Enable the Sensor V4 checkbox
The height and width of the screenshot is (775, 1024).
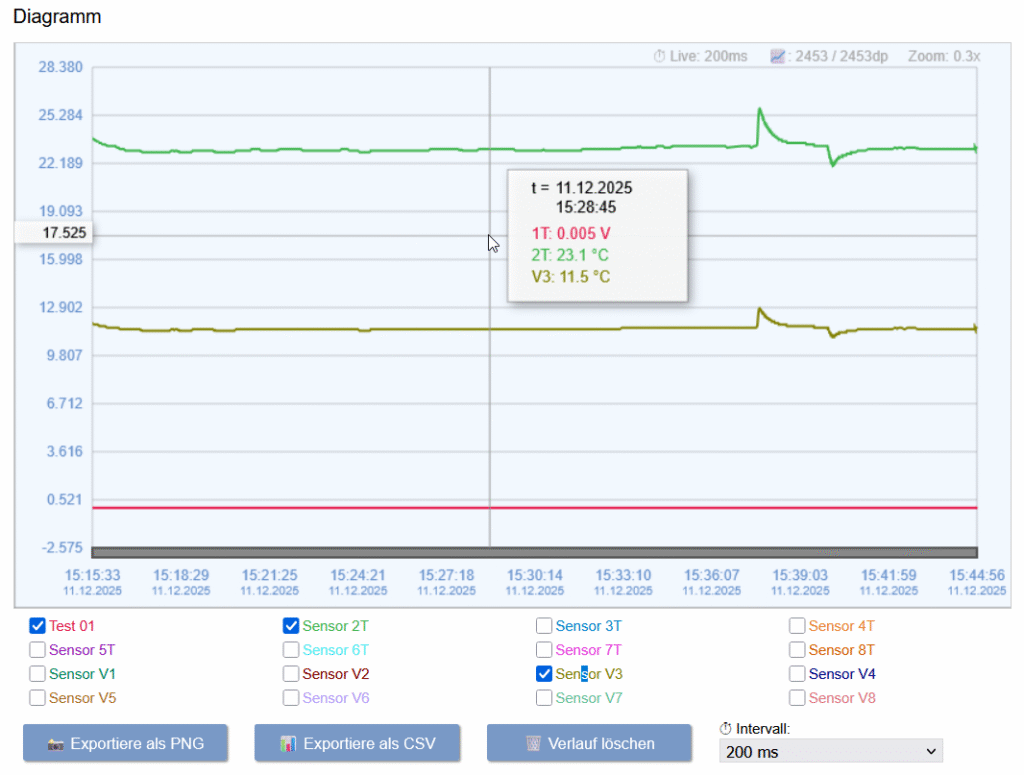click(797, 673)
